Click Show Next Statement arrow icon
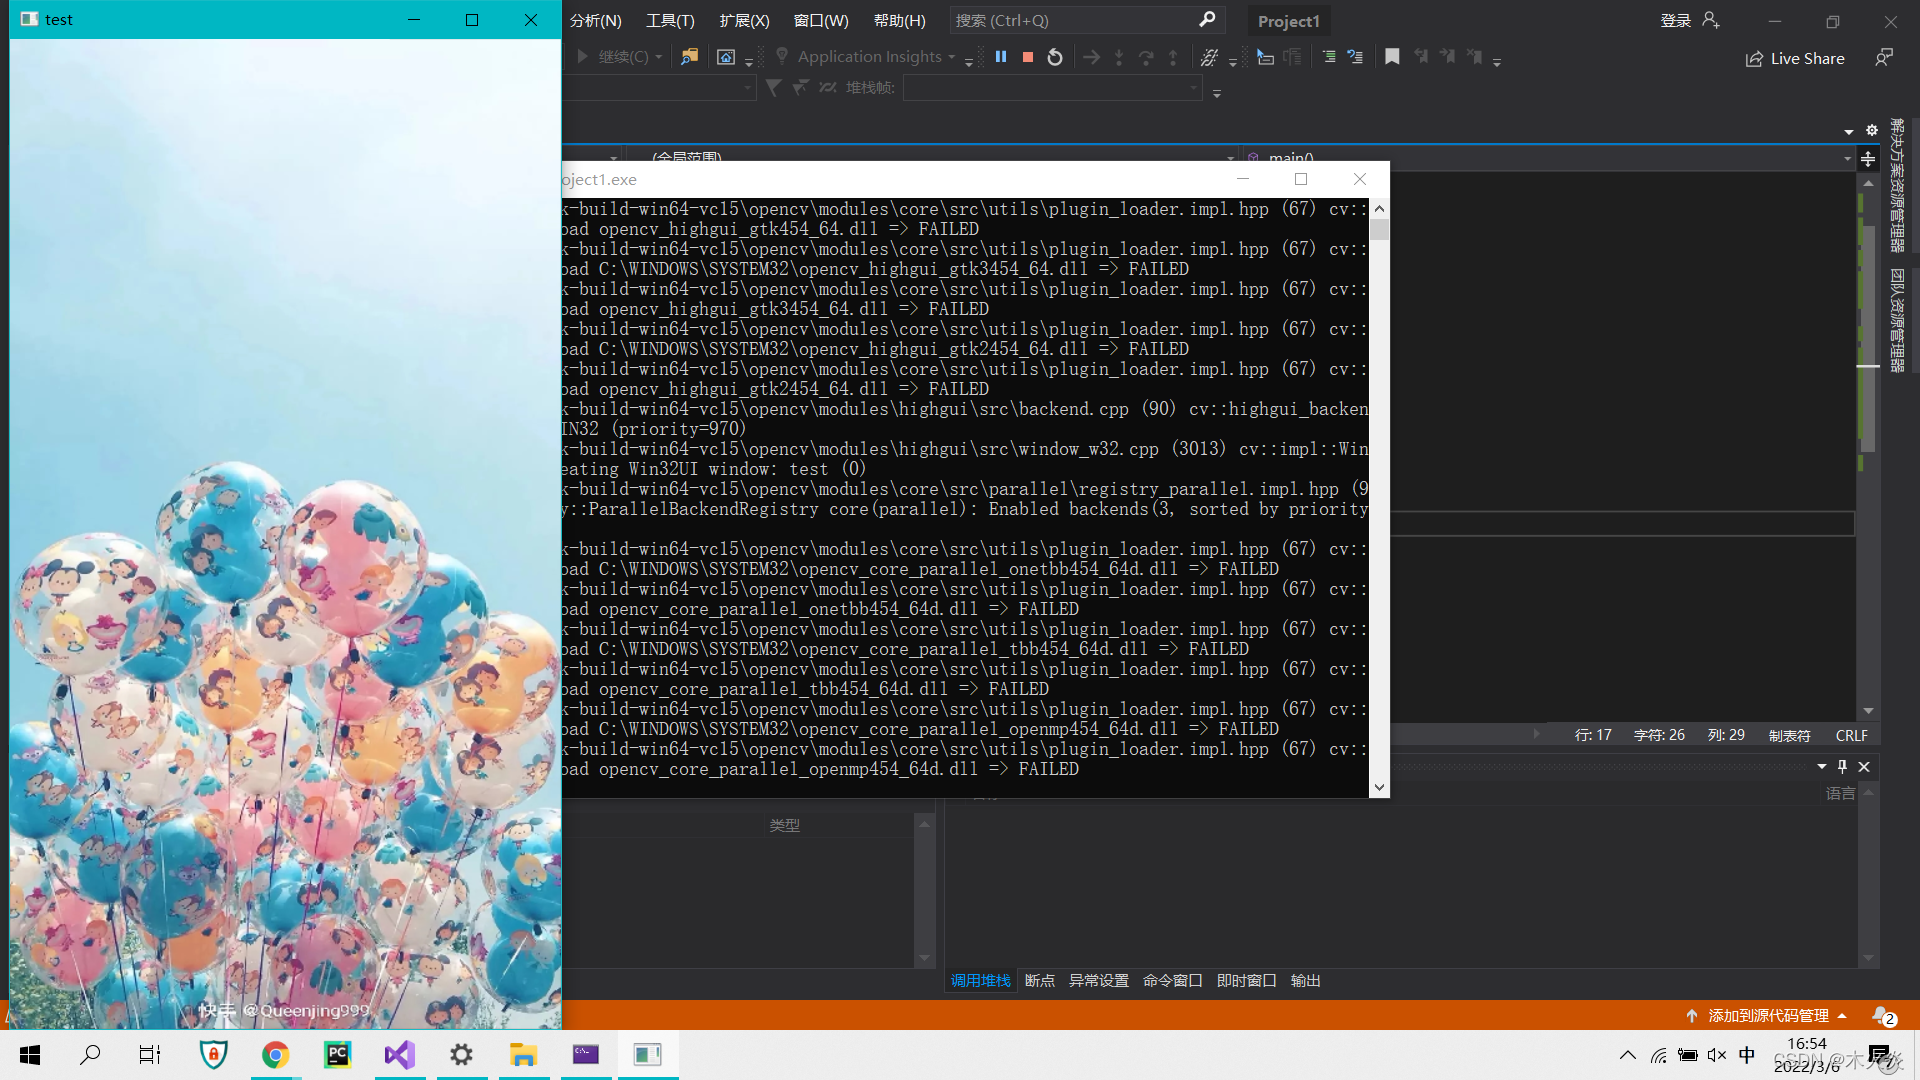Viewport: 1920px width, 1080px height. coord(1092,57)
